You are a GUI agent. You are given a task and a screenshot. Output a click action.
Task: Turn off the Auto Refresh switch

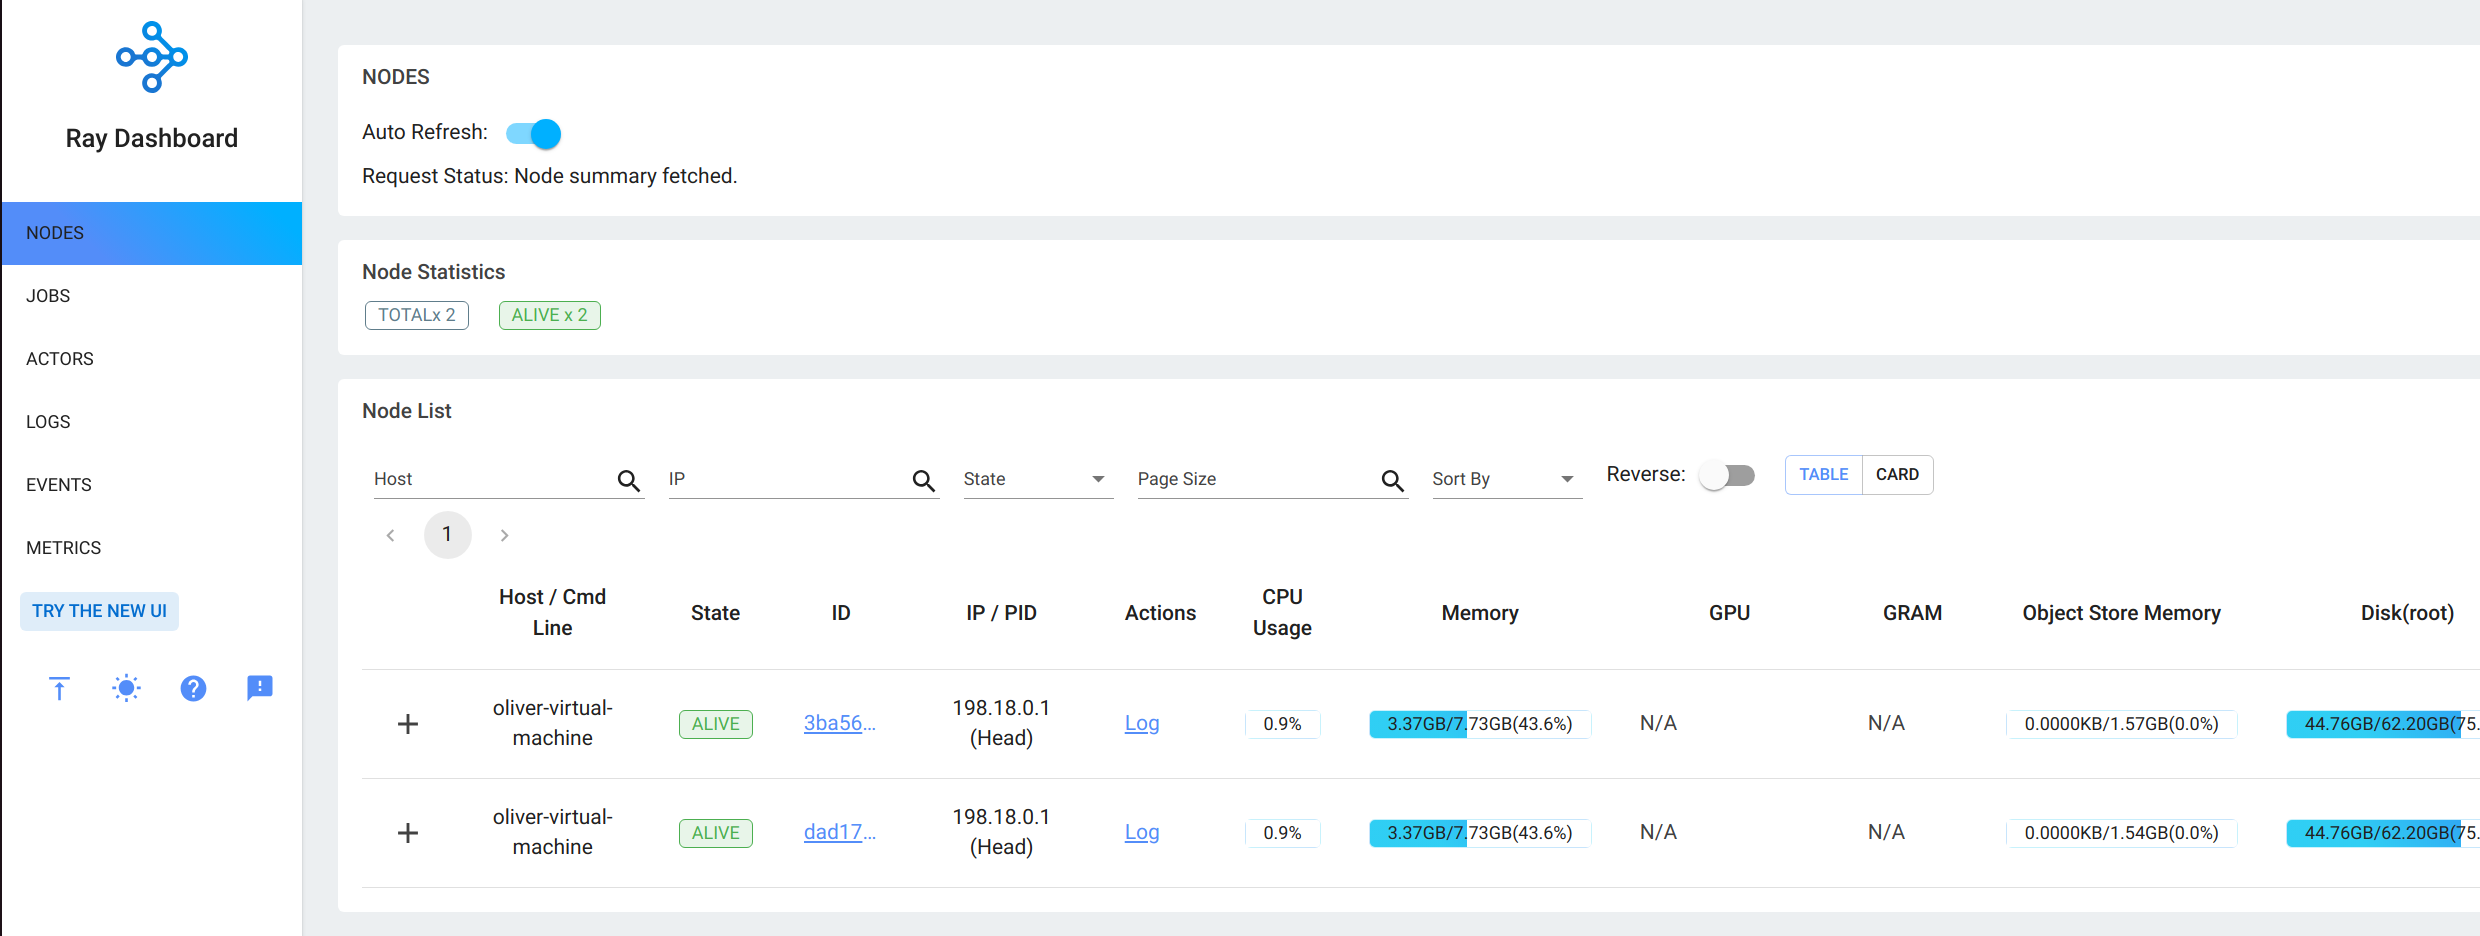(x=534, y=133)
